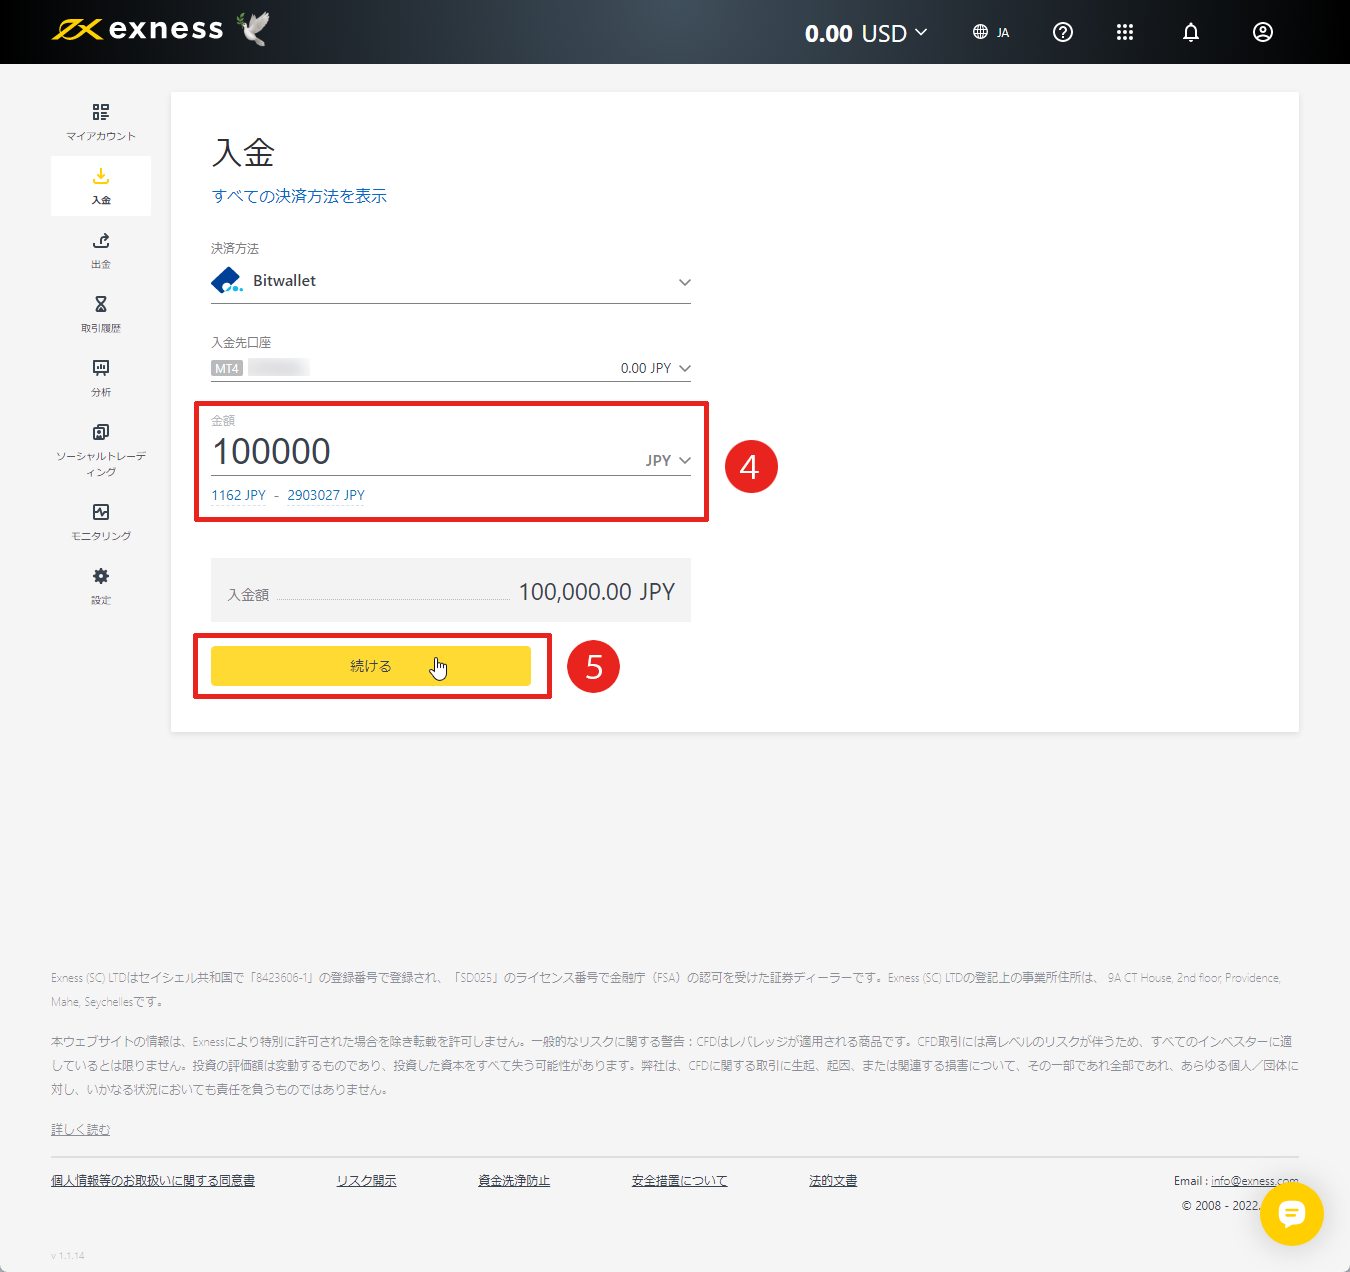Open すべての決済方法を表示 link
This screenshot has width=1350, height=1272.
pos(299,196)
